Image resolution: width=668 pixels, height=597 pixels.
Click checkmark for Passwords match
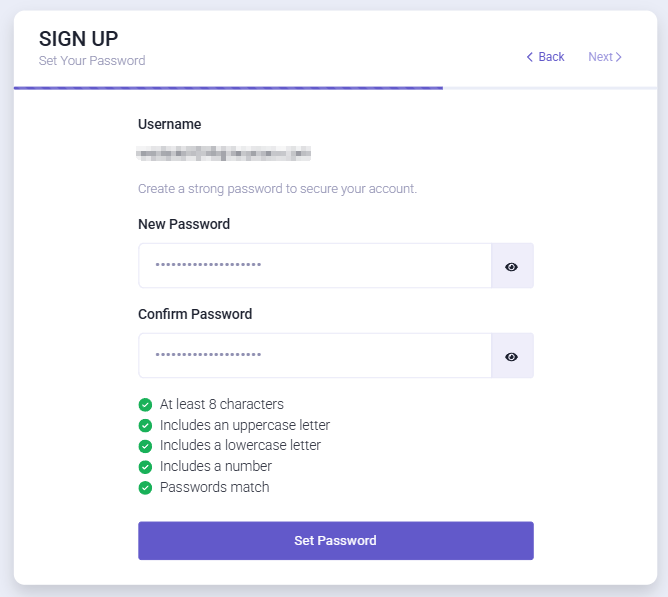click(x=145, y=487)
